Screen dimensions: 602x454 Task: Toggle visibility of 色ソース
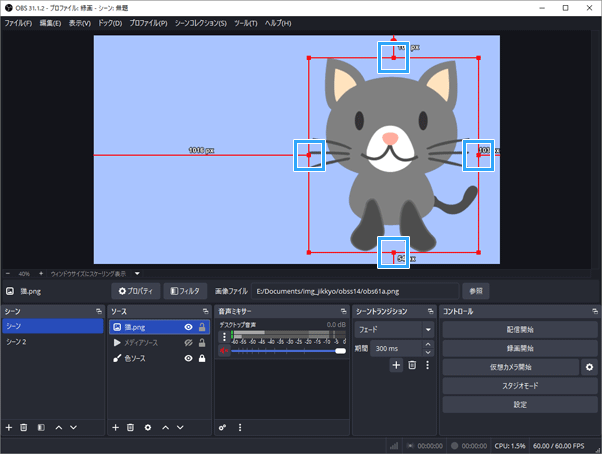(x=188, y=358)
